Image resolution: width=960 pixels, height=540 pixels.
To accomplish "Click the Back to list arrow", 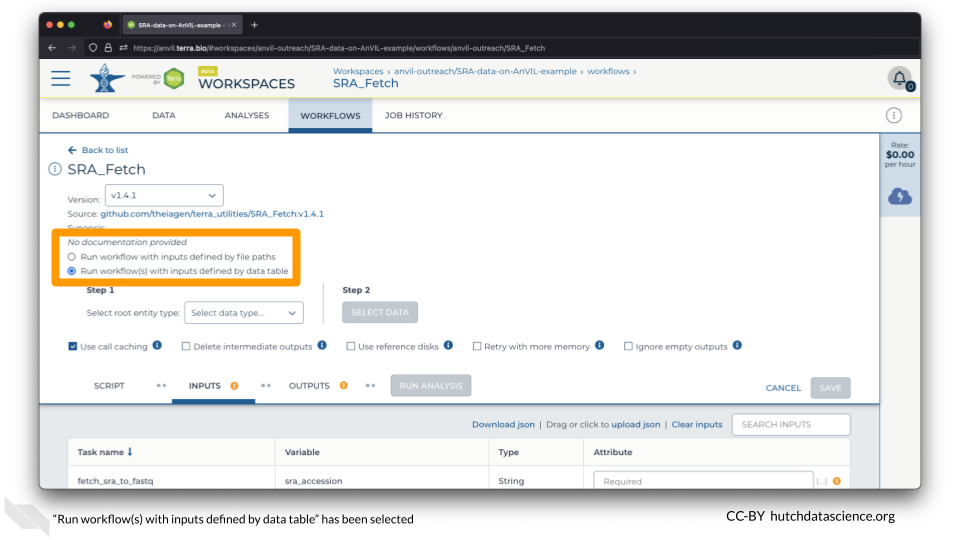I will click(x=72, y=150).
